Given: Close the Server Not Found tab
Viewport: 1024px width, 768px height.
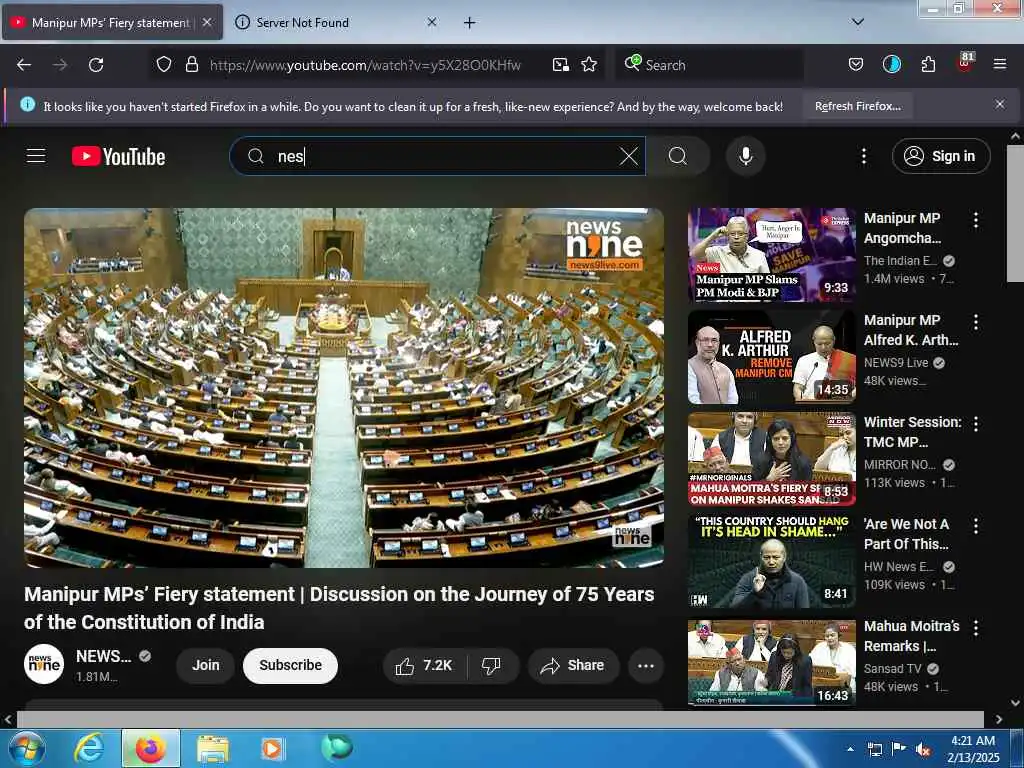Looking at the screenshot, I should pos(432,22).
